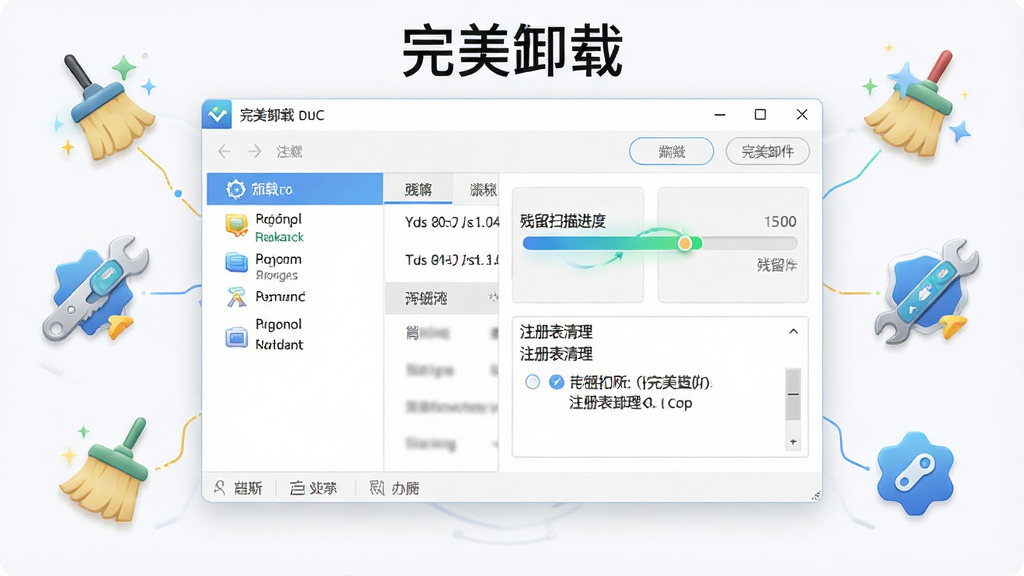Open the orange chat icon beside Rqonpl

click(236, 225)
